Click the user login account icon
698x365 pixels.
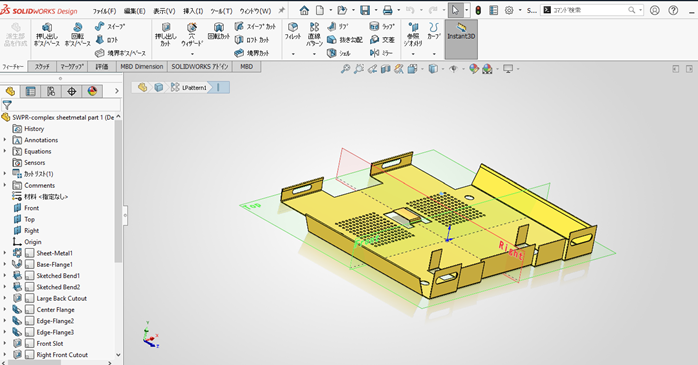[654, 10]
